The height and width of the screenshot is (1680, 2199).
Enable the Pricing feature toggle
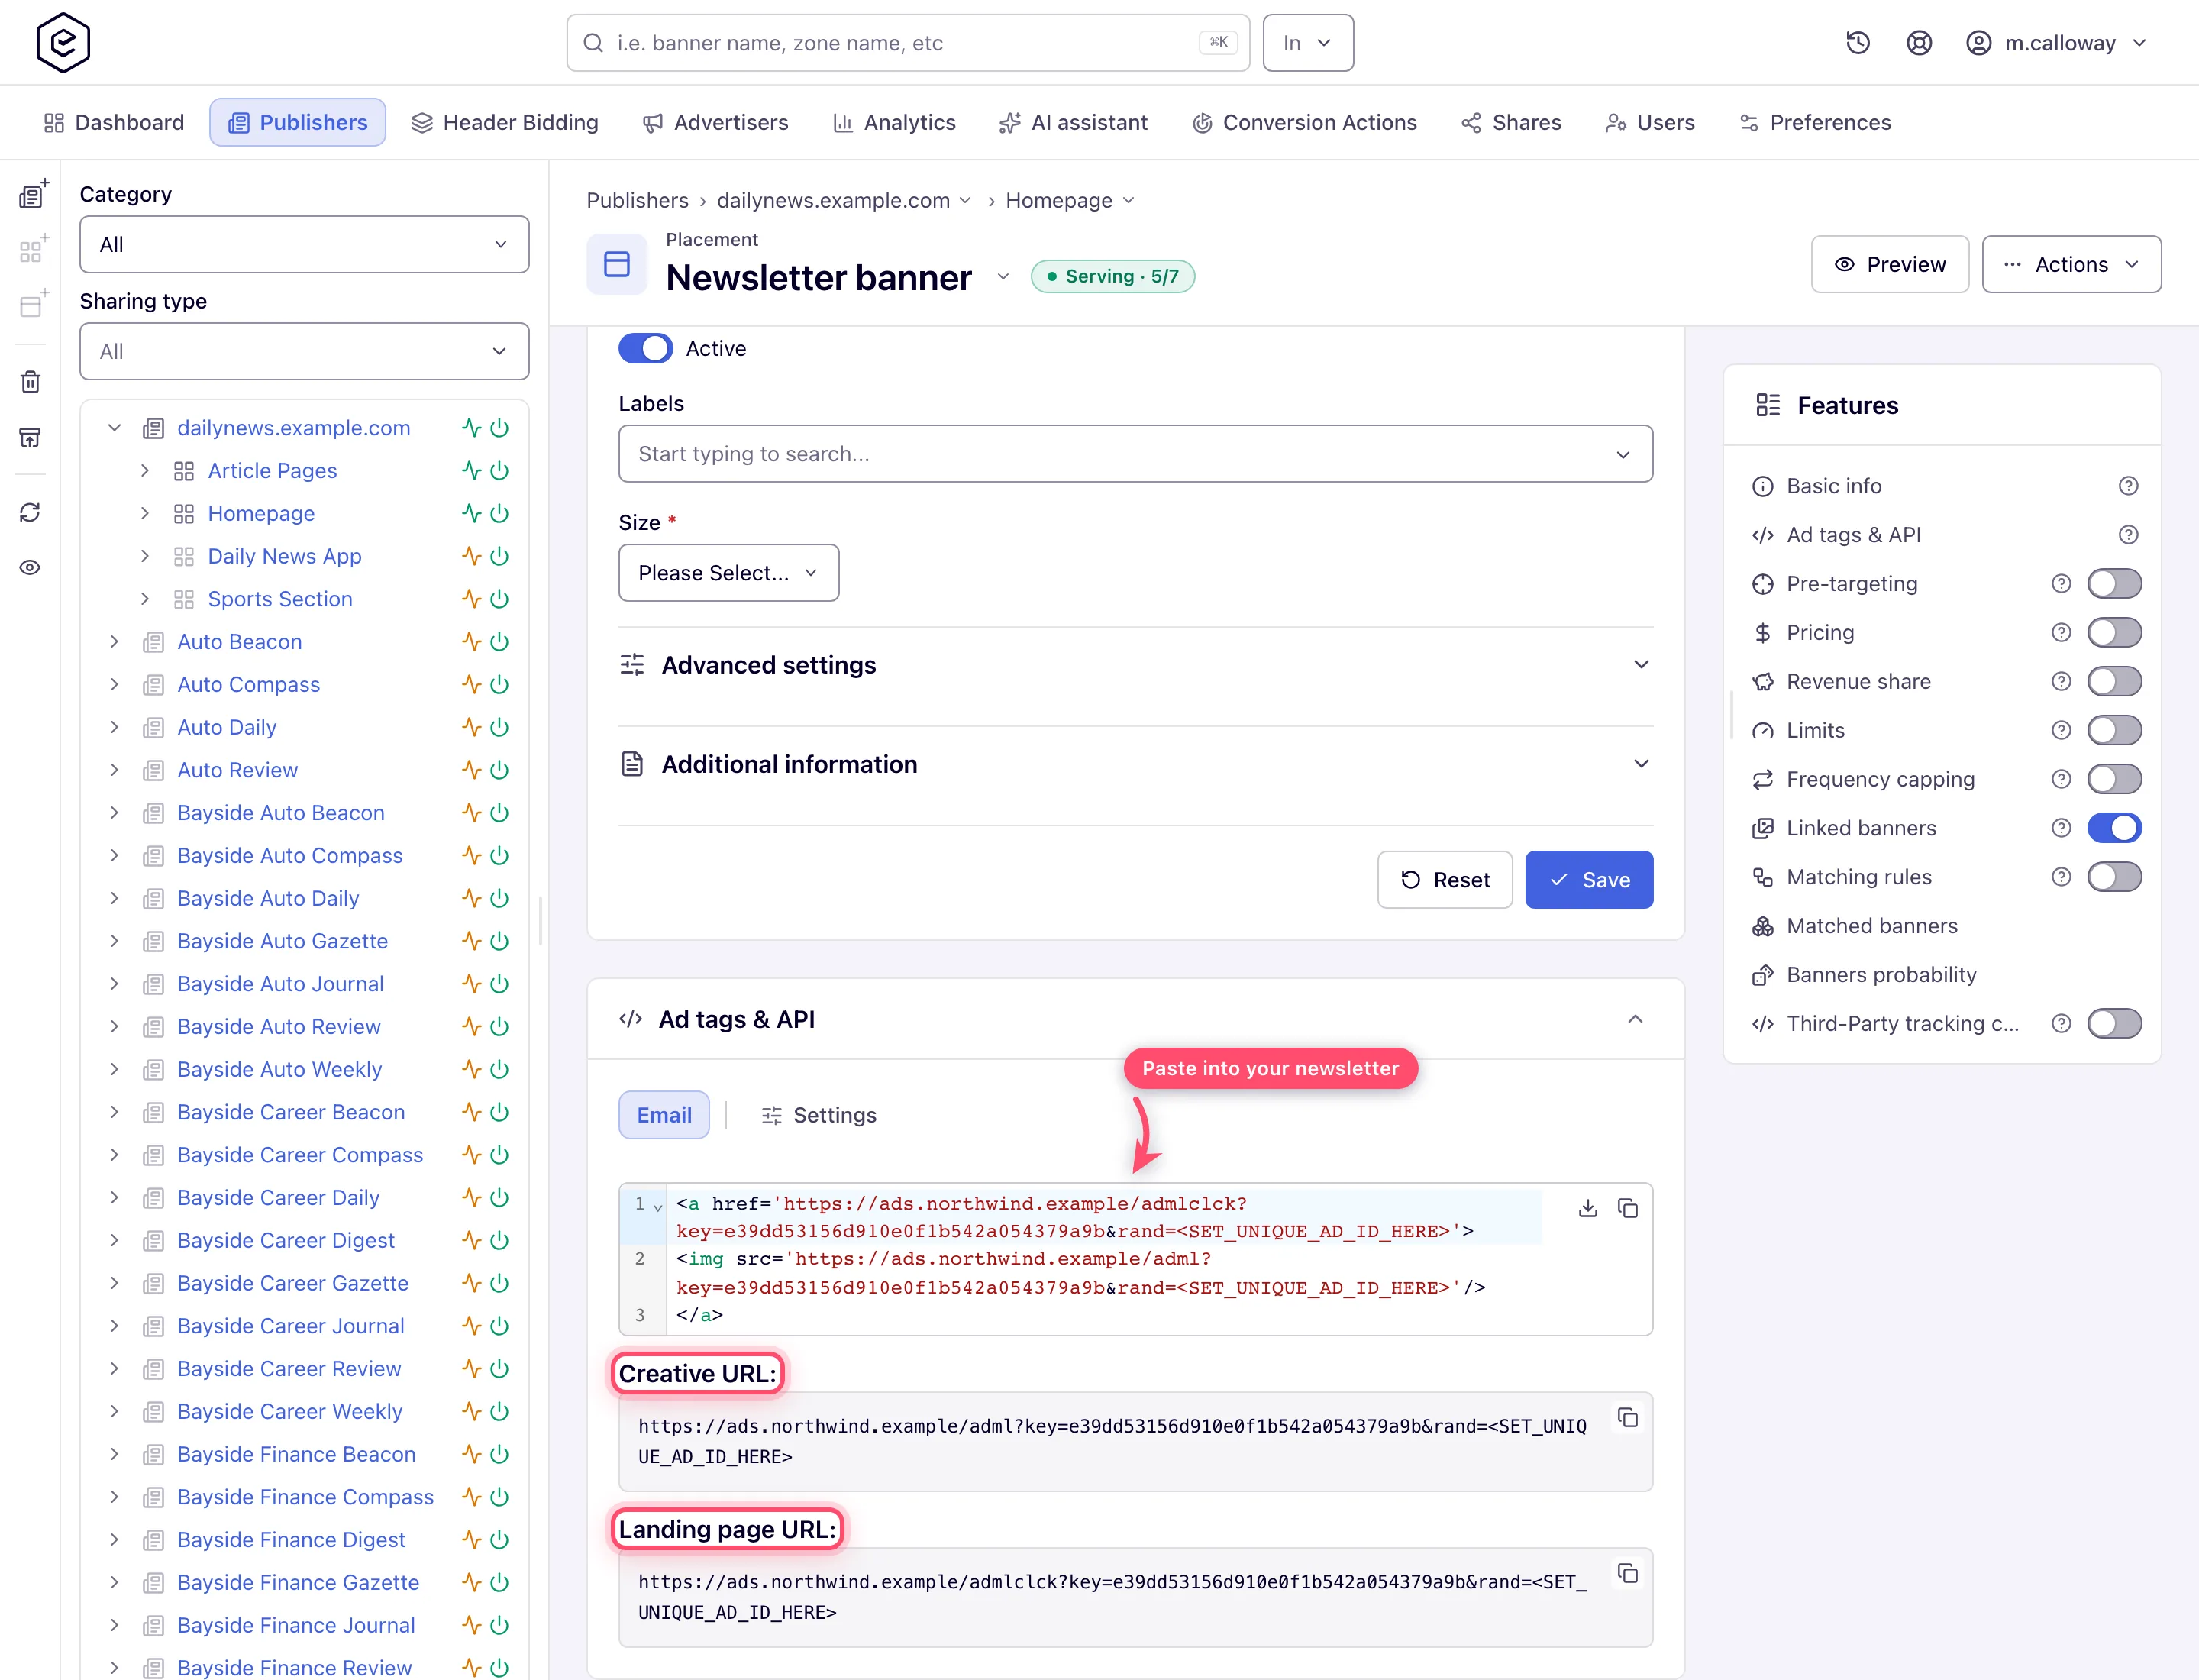pos(2114,633)
